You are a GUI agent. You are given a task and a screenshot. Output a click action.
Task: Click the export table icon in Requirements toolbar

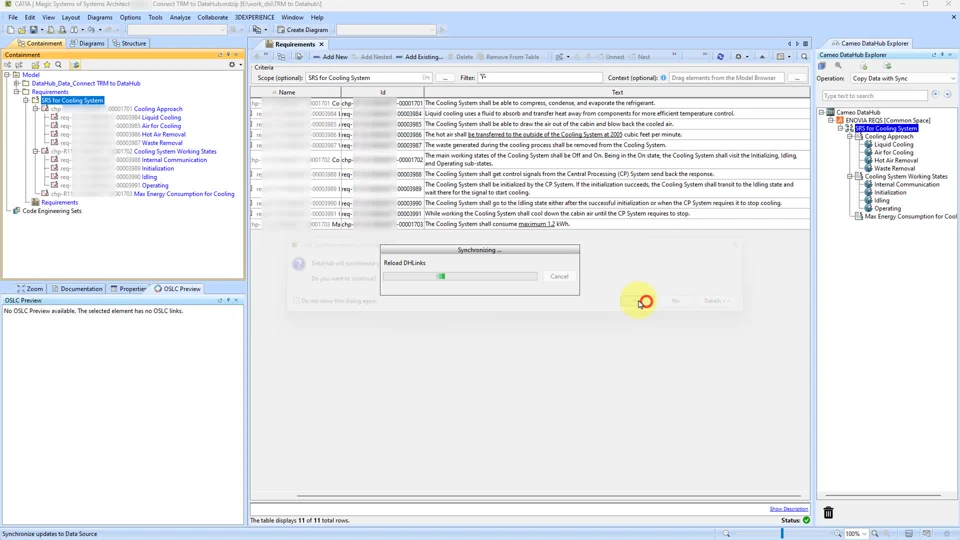[x=781, y=56]
